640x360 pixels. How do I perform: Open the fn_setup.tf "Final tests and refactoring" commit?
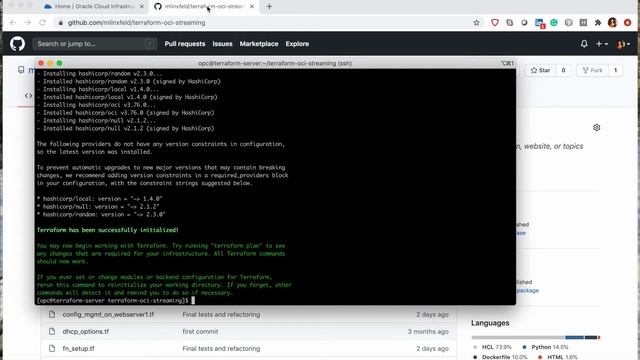pos(221,349)
